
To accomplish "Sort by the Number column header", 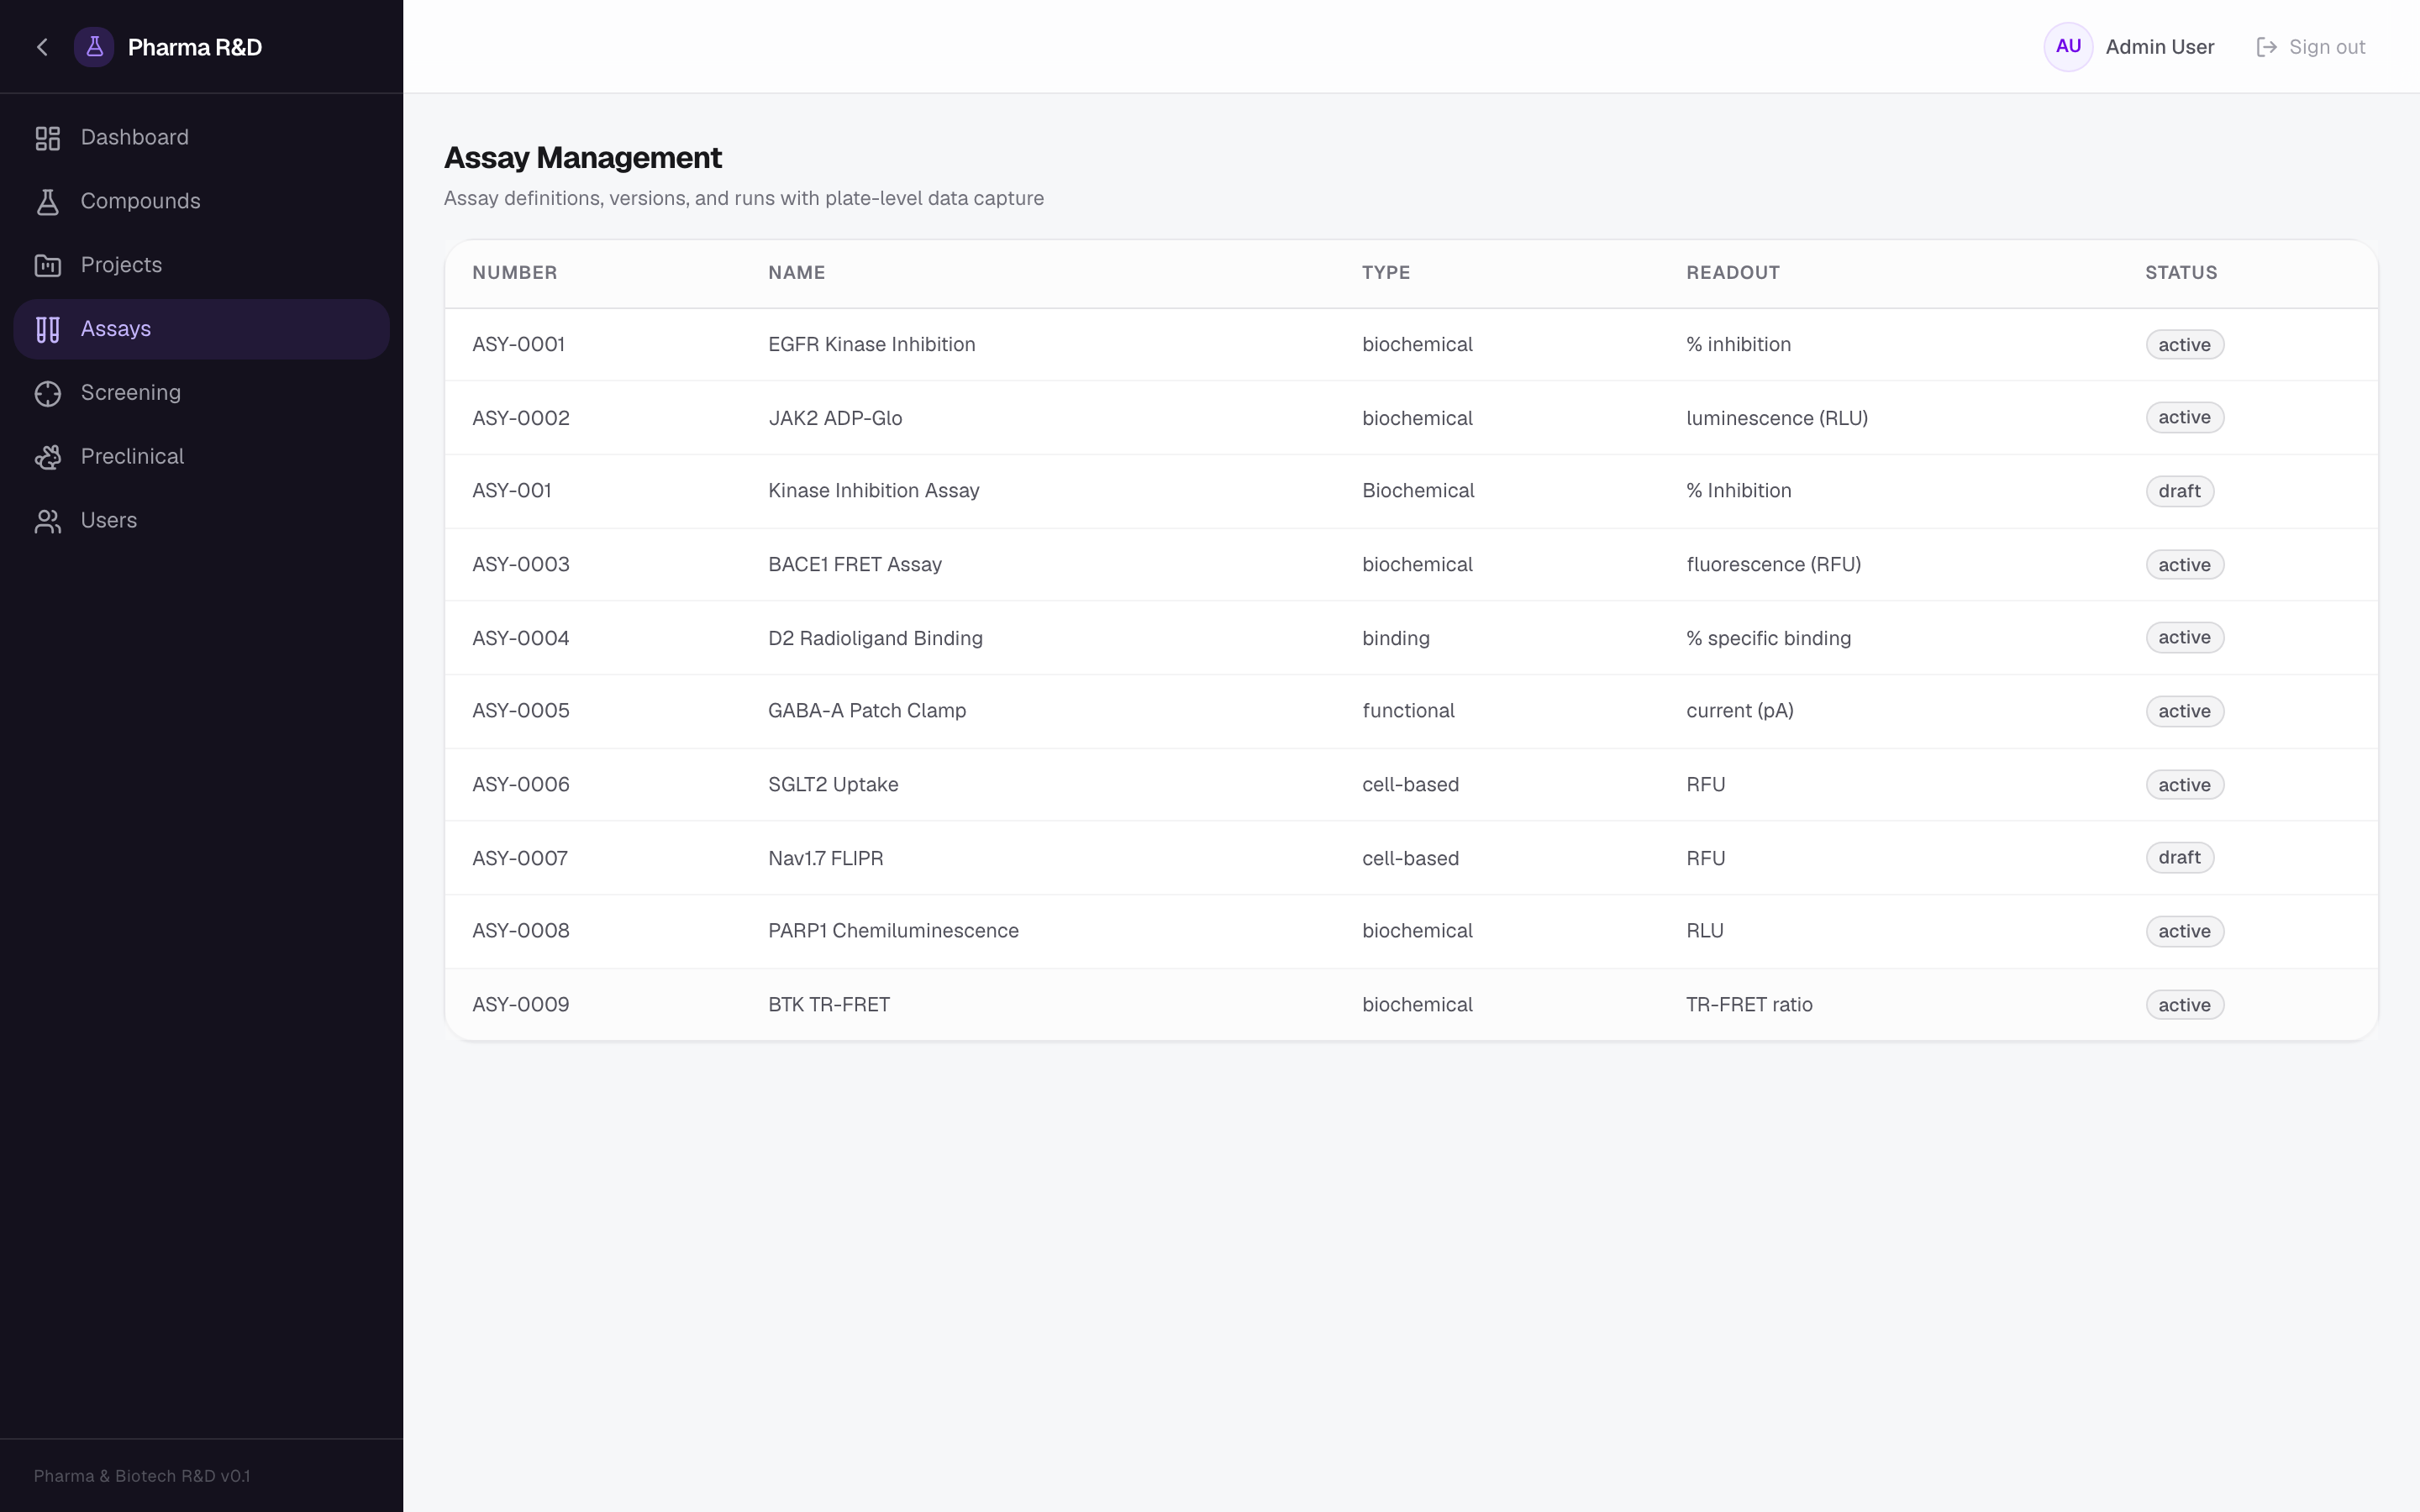I will [x=514, y=273].
